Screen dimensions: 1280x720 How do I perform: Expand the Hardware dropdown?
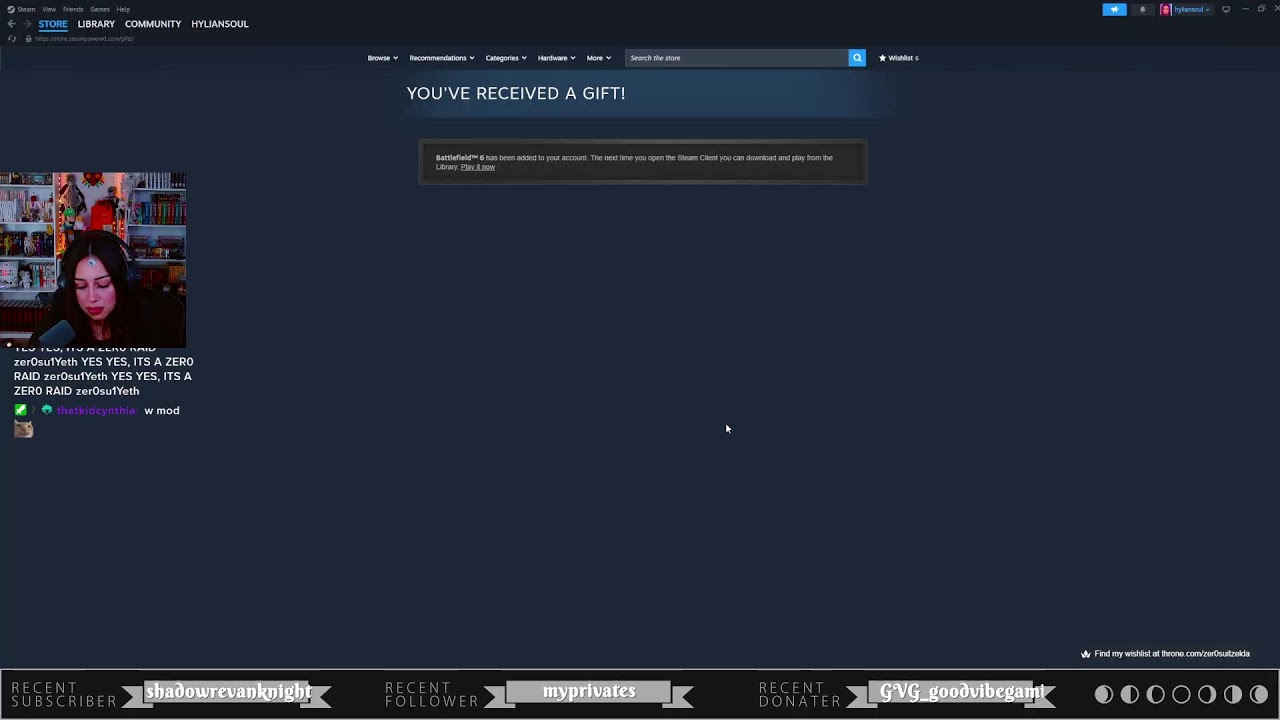tap(556, 58)
